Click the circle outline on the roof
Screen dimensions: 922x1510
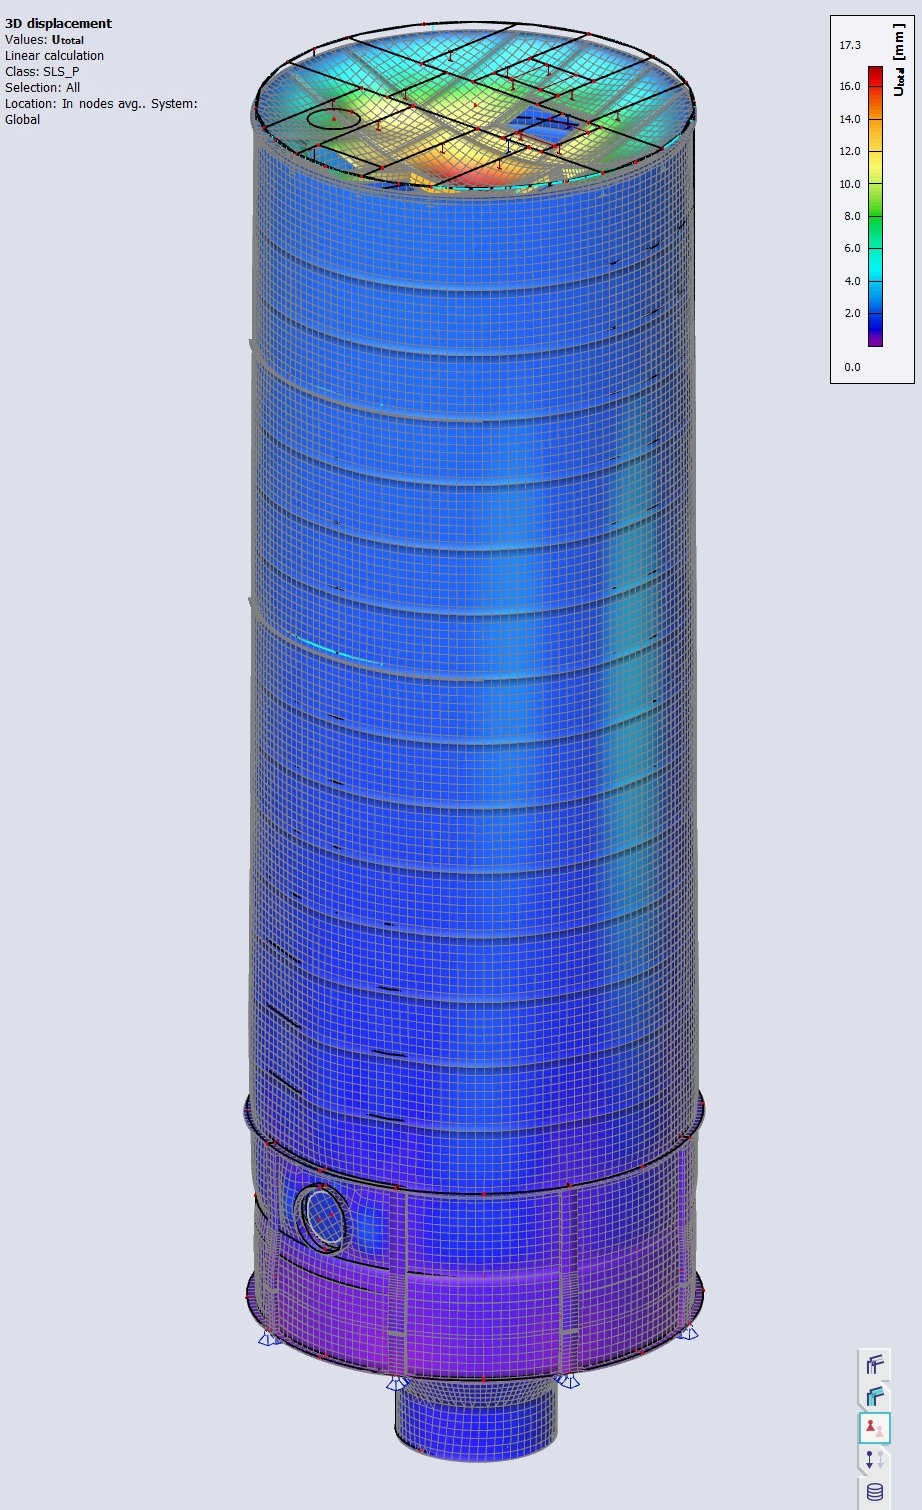(332, 118)
